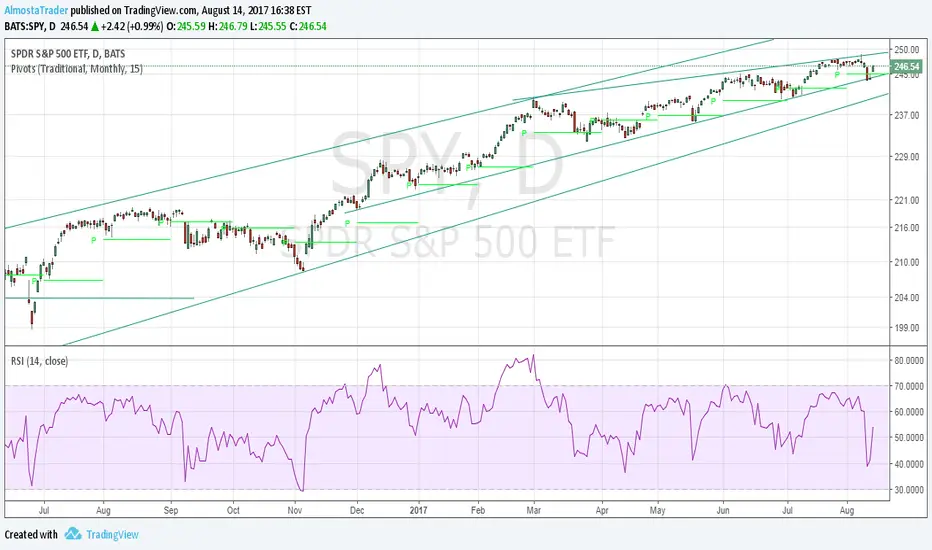Click the Pivots (Traditional, Monthly, 15) legend
This screenshot has height=550, width=932.
(x=77, y=69)
